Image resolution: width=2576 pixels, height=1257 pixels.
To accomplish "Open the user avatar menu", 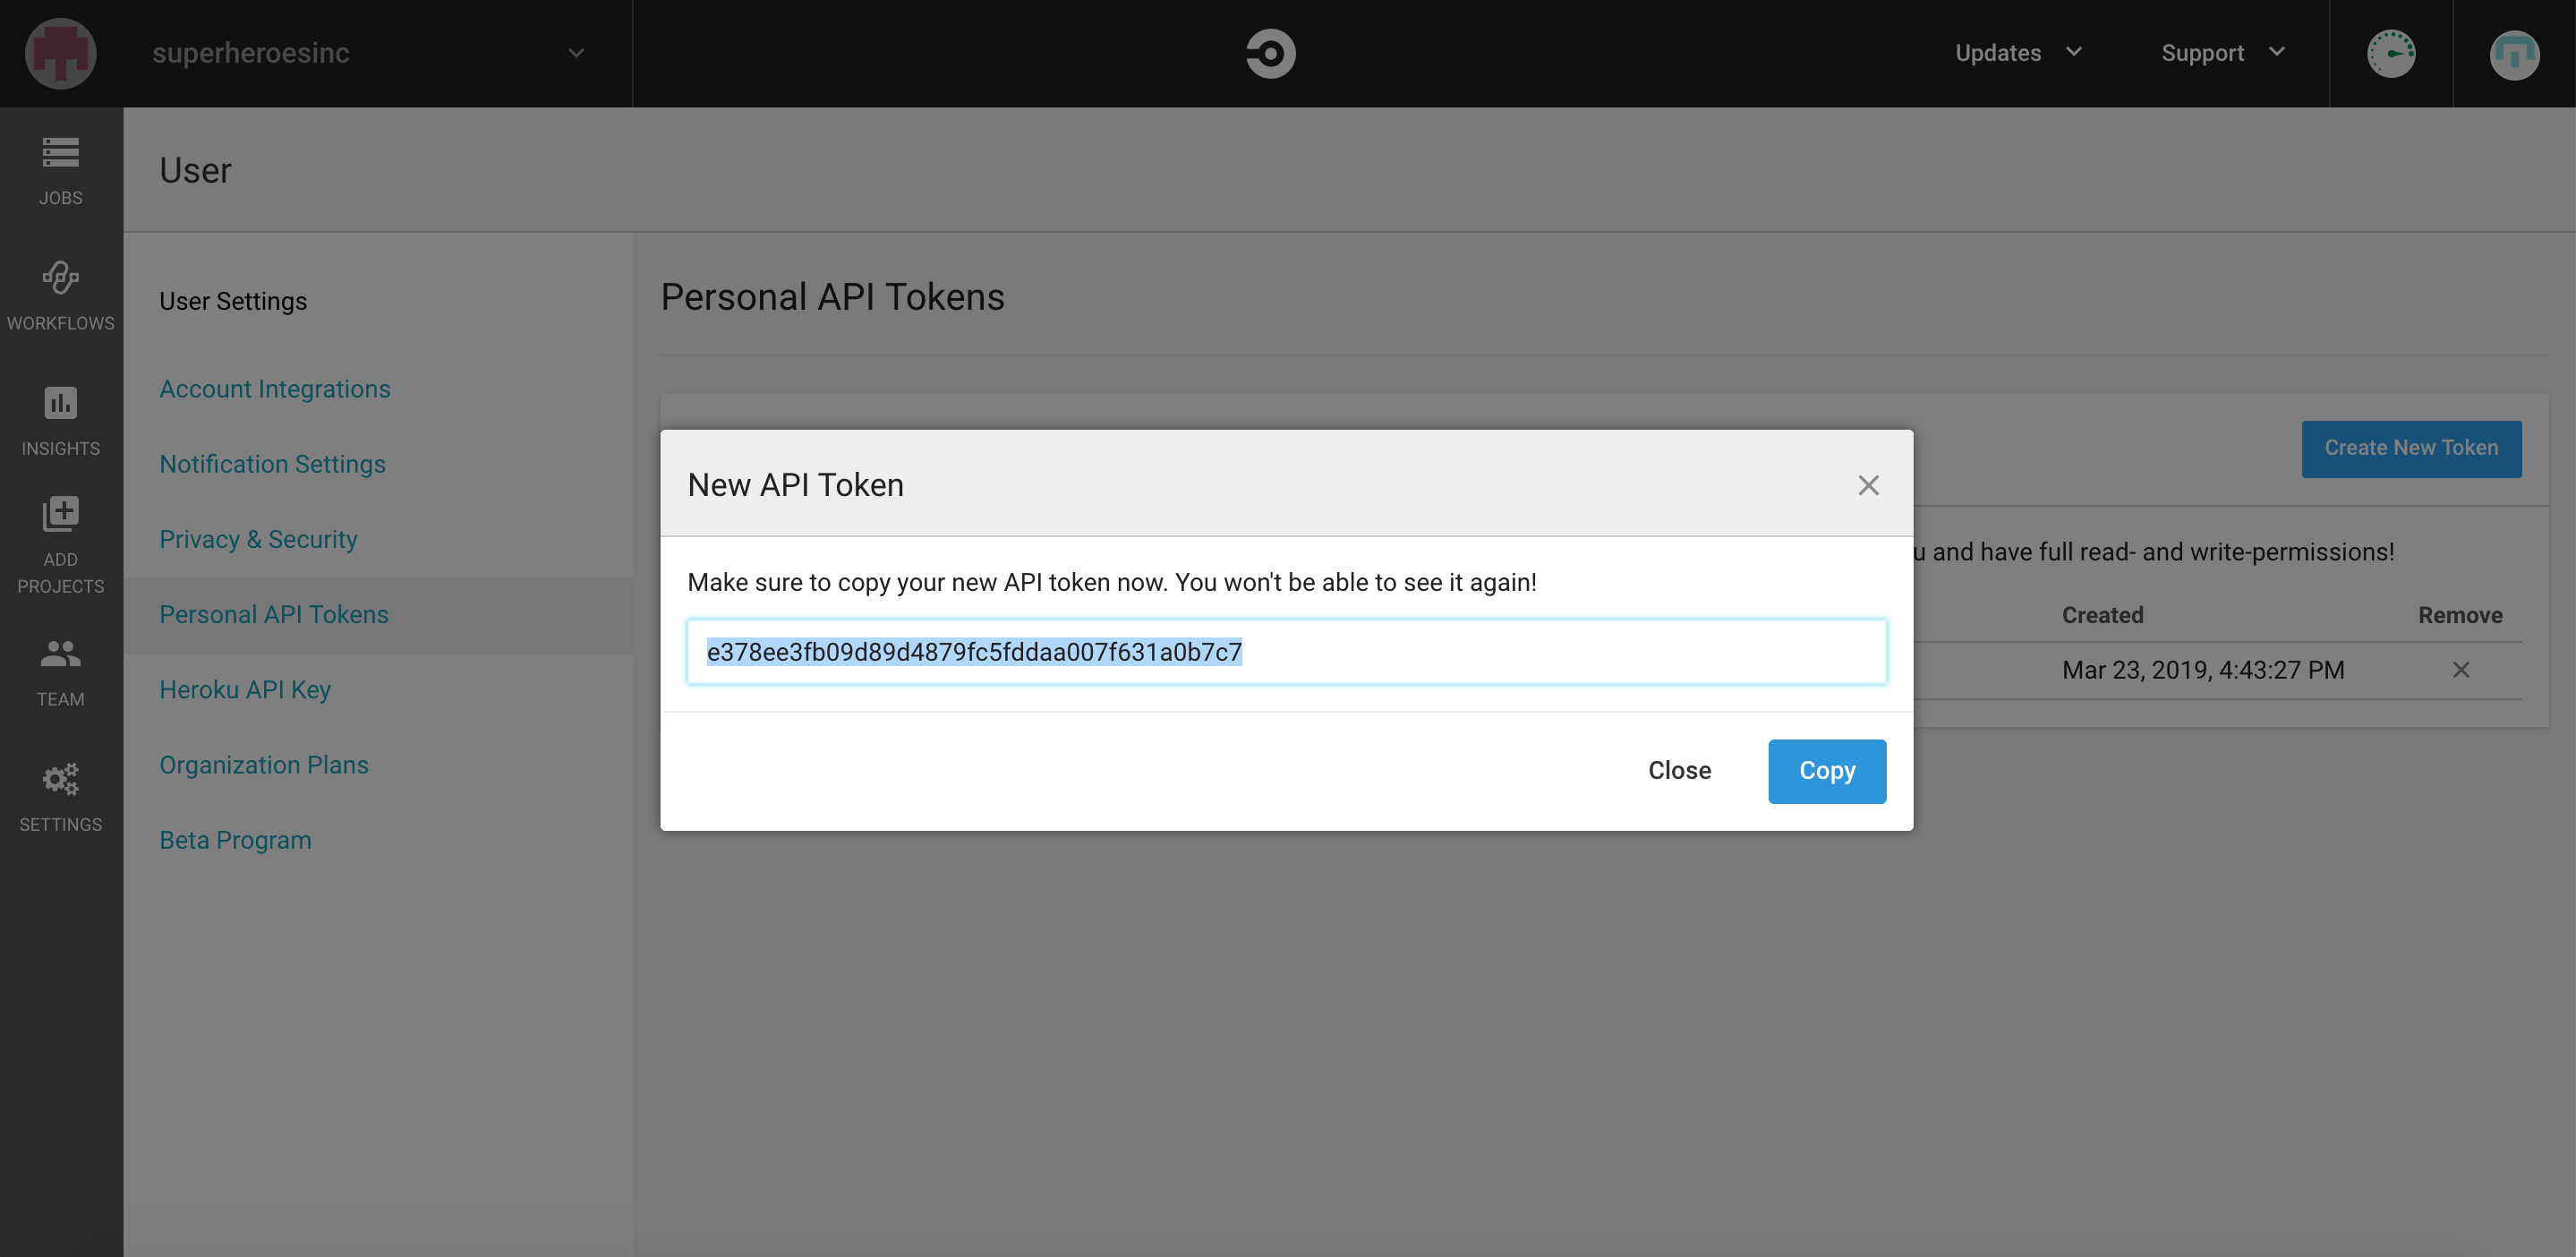I will (2513, 53).
